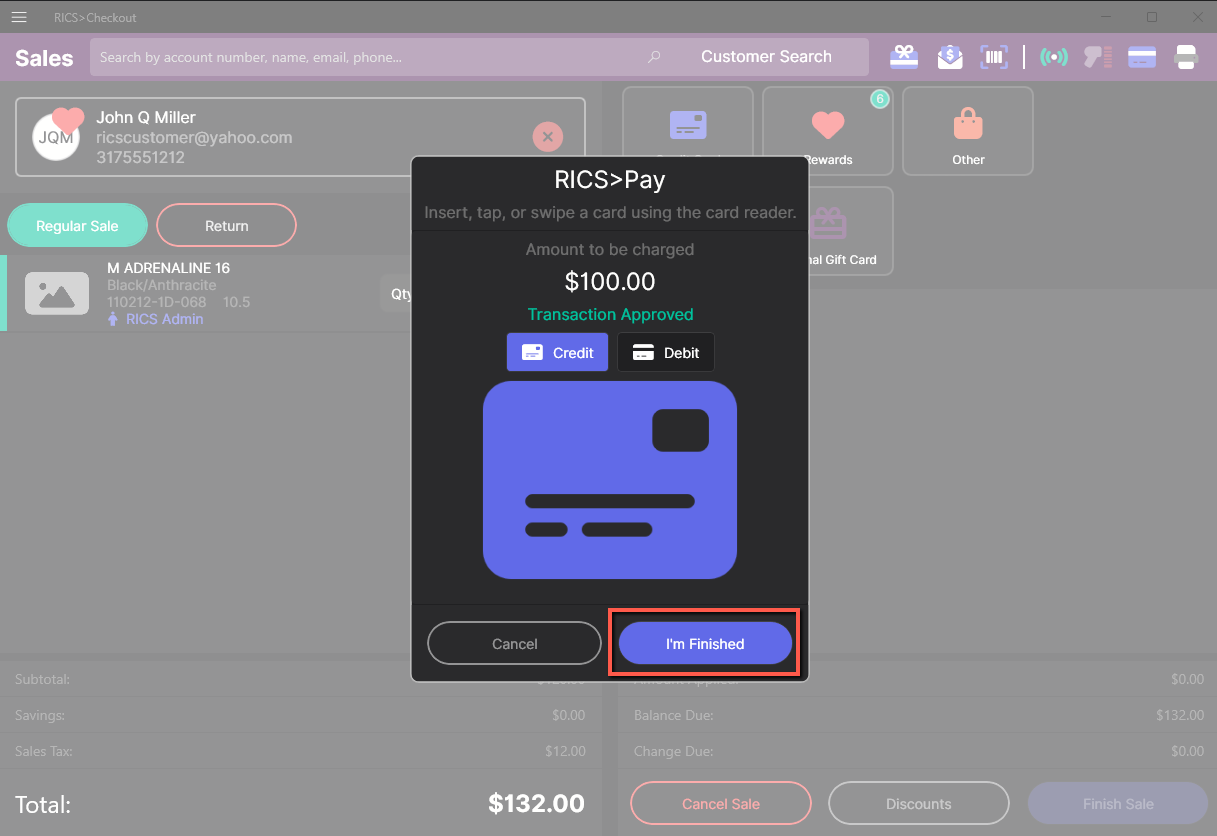Click the M ADRENALINE 16 image placeholder
This screenshot has height=836, width=1217.
point(57,293)
